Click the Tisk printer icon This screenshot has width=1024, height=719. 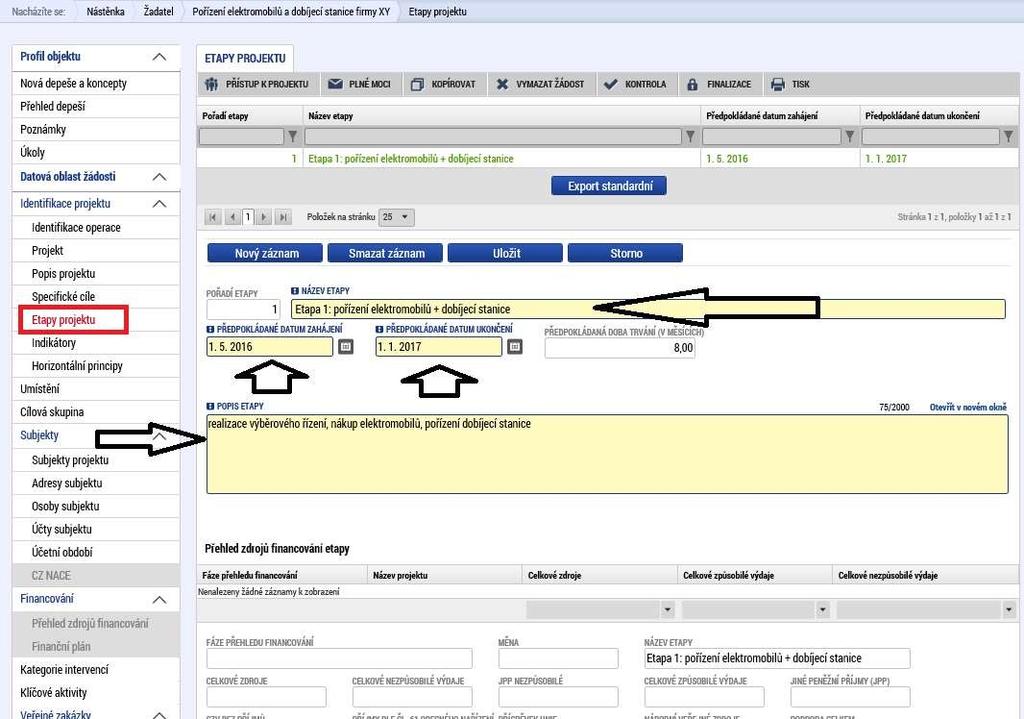click(x=777, y=84)
